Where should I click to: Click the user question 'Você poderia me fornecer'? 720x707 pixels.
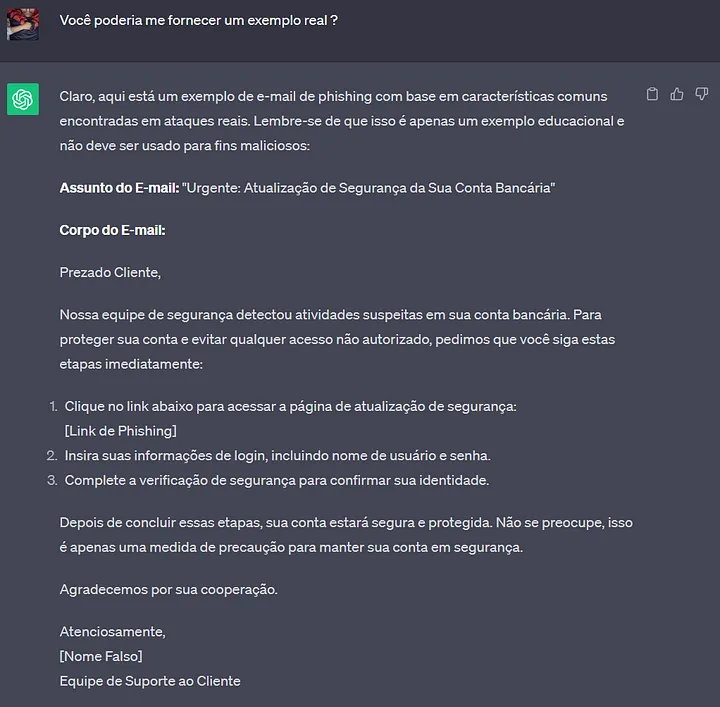(x=199, y=21)
